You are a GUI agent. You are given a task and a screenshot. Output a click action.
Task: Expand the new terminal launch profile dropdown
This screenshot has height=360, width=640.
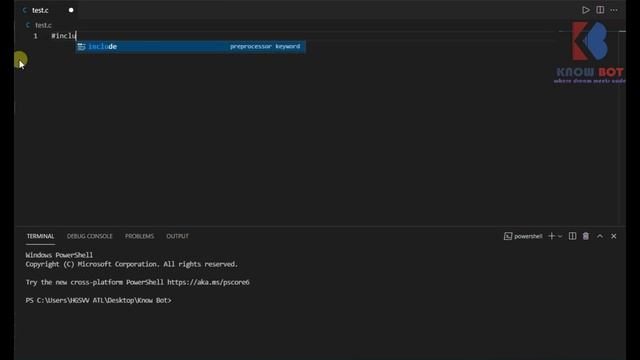pyautogui.click(x=560, y=236)
